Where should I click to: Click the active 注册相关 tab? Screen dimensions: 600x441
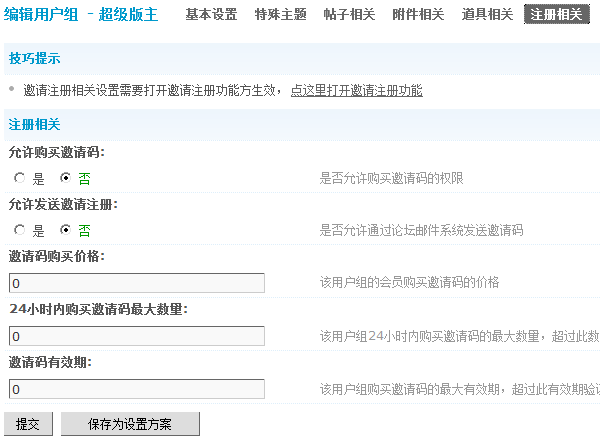click(x=557, y=15)
